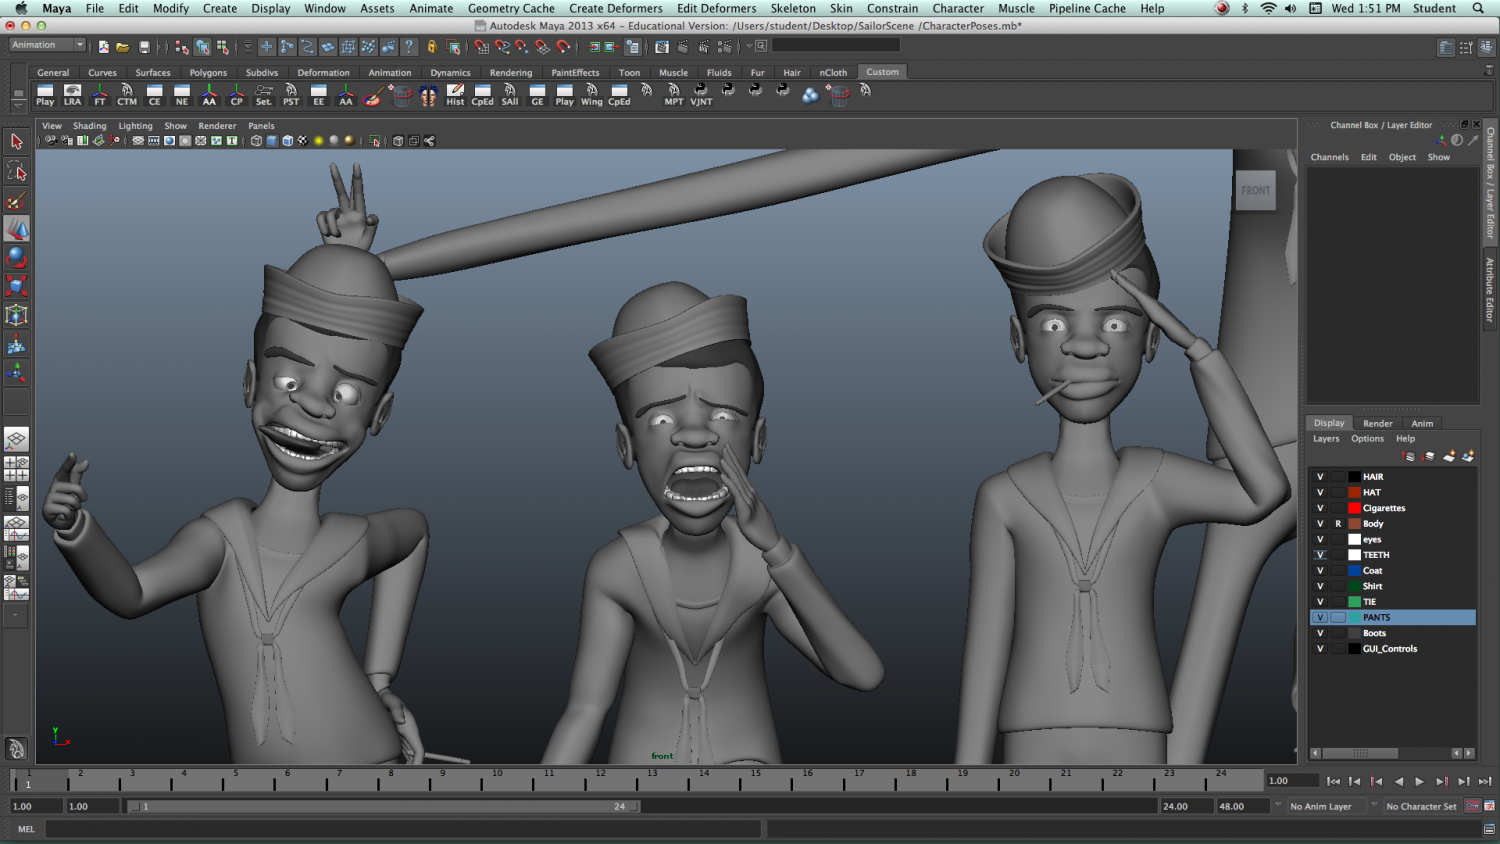The image size is (1500, 844).
Task: Run the Hist shelf button
Action: (455, 95)
